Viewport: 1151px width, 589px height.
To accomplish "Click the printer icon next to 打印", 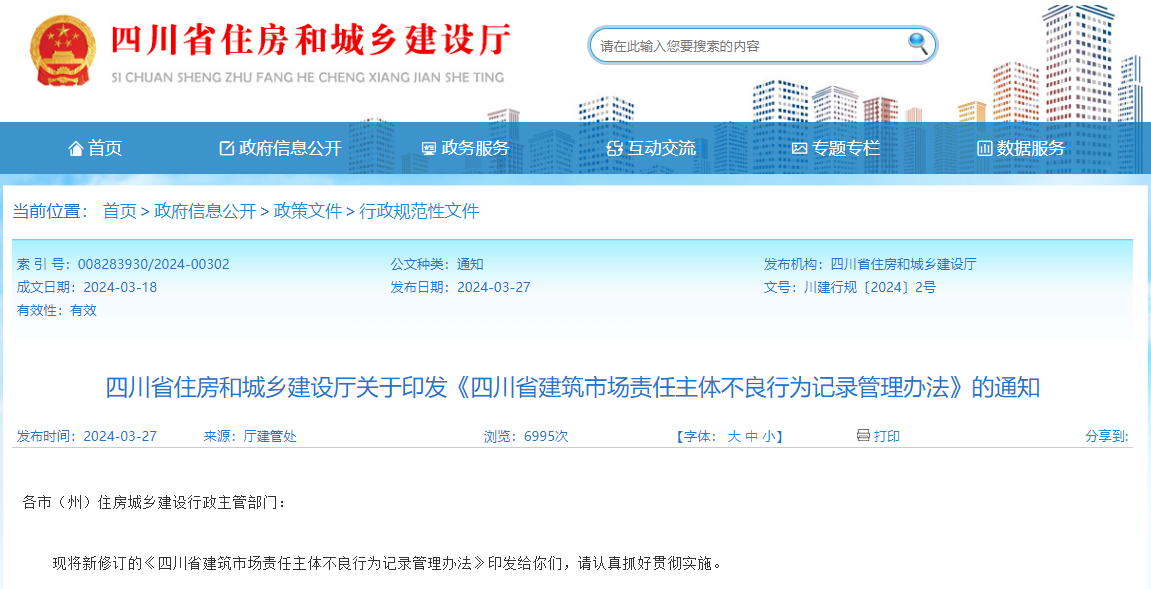I will tap(862, 435).
